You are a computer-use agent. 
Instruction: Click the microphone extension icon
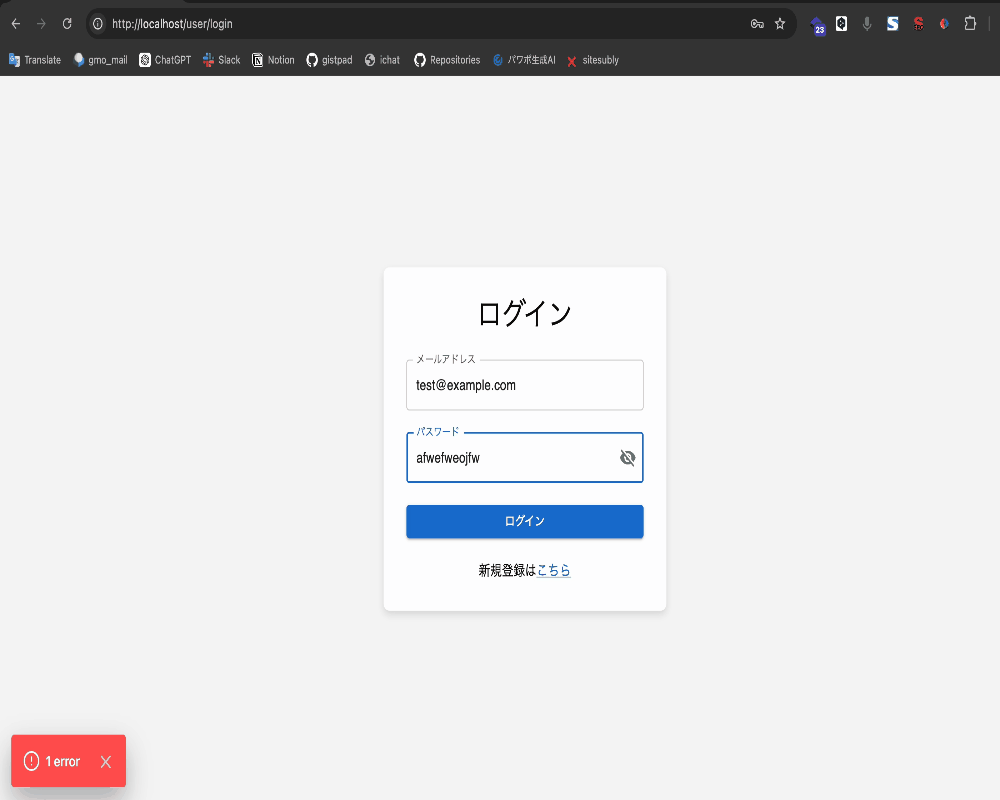pyautogui.click(x=866, y=22)
